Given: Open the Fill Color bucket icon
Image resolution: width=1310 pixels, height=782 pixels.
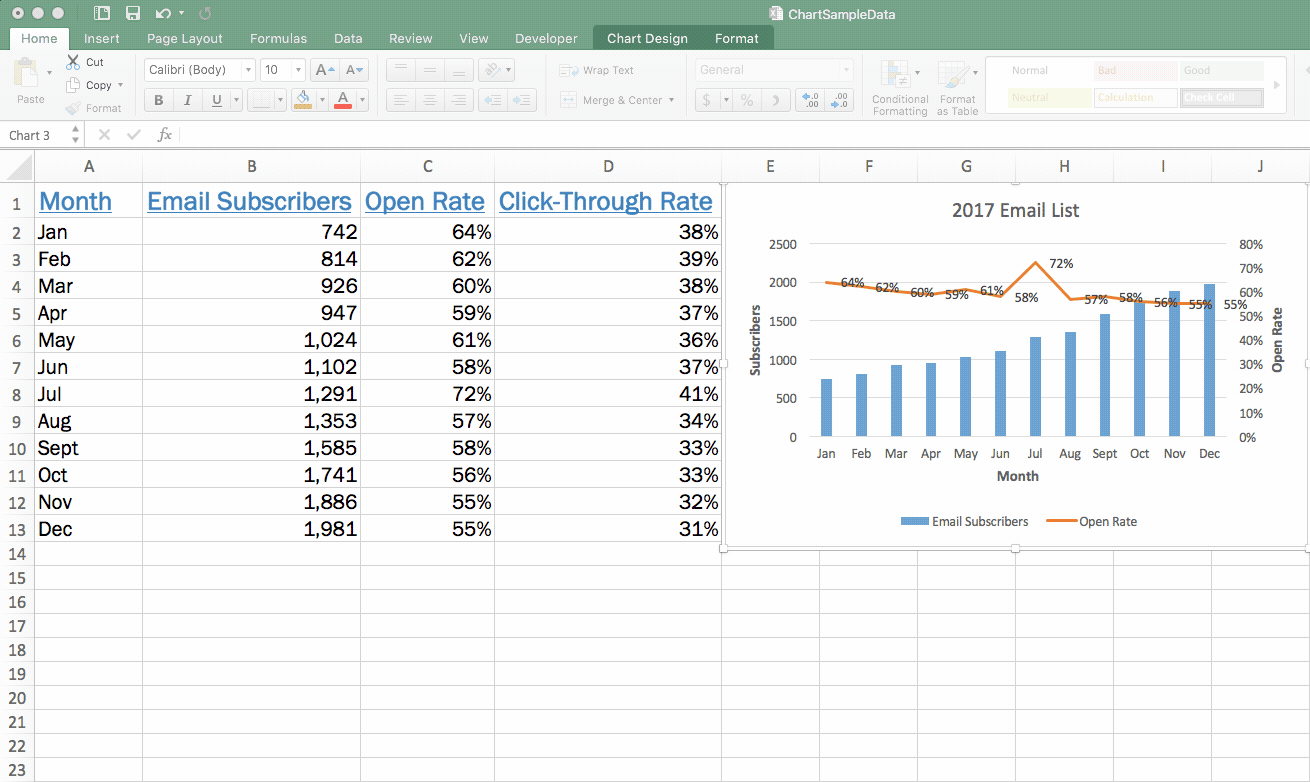Looking at the screenshot, I should 301,99.
